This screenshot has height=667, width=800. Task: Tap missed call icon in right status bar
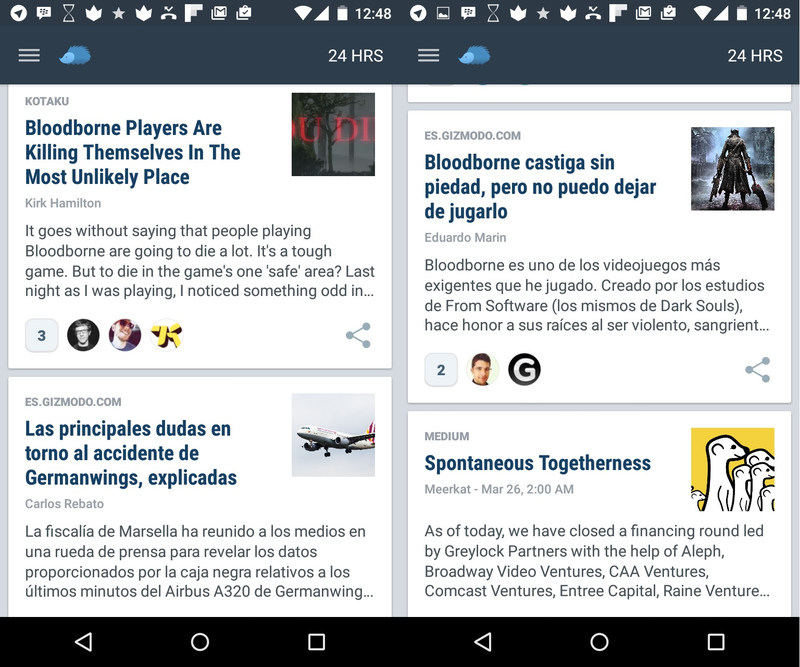coord(593,13)
